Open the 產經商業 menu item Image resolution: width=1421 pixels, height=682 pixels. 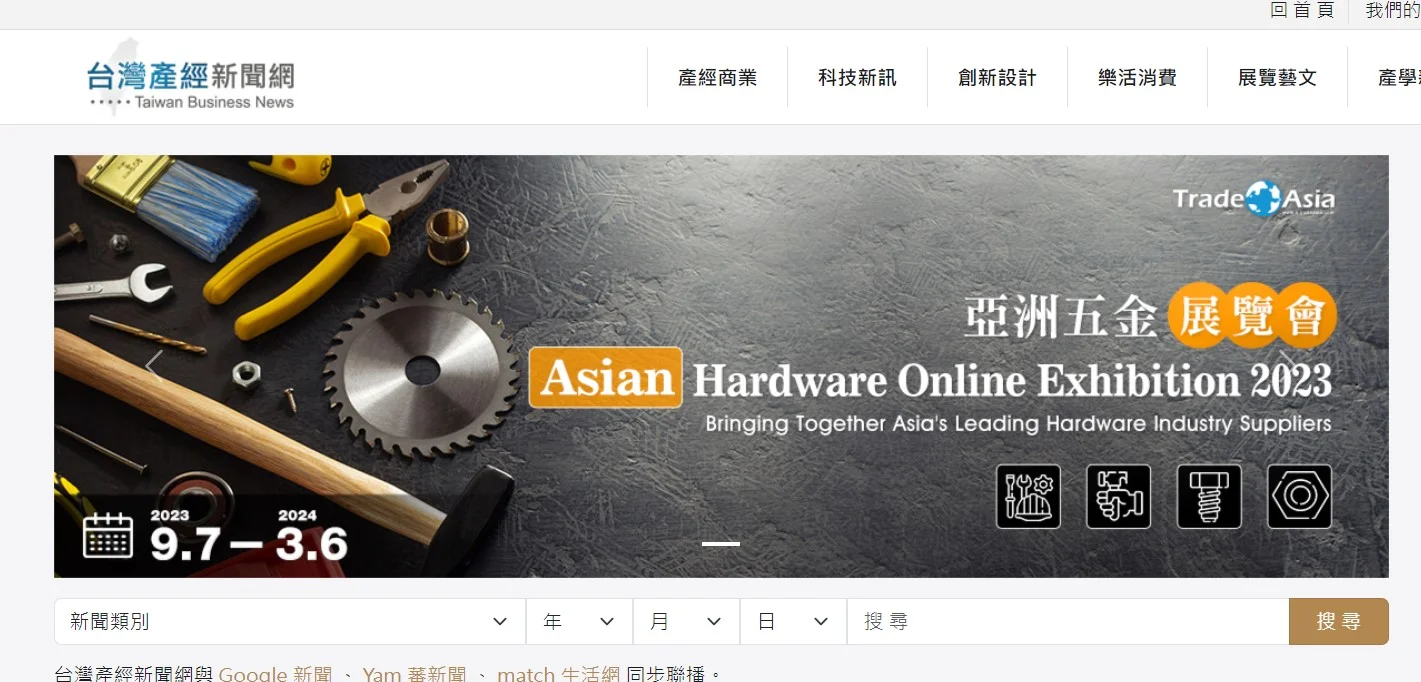718,78
